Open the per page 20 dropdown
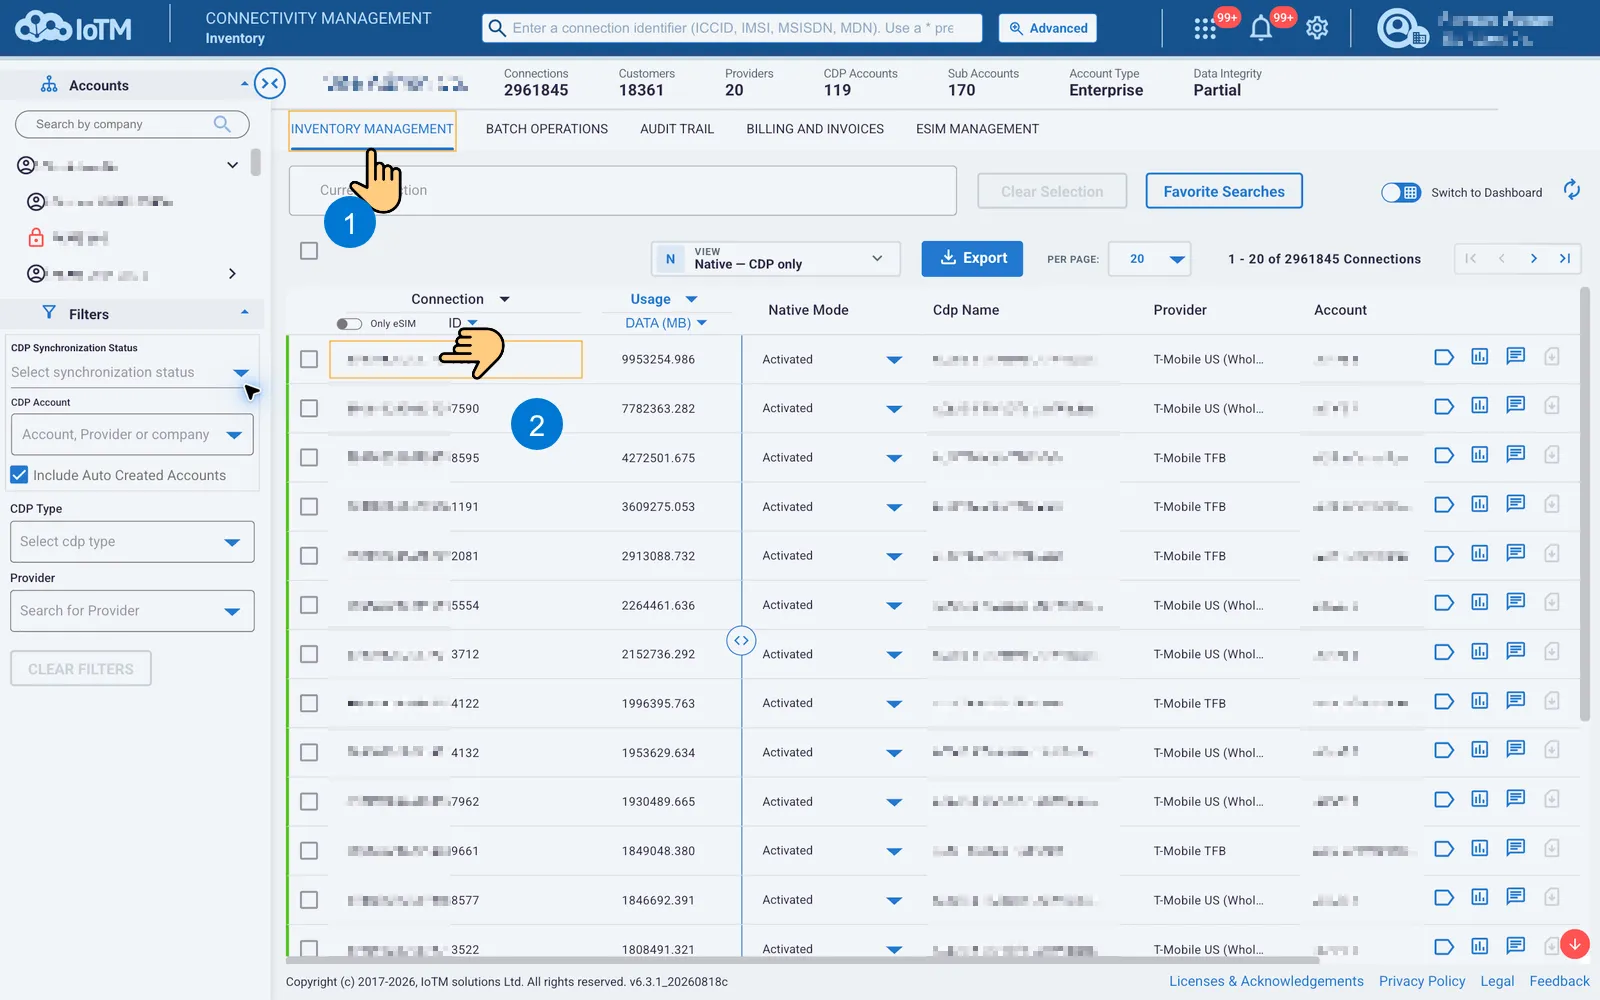 coord(1150,258)
